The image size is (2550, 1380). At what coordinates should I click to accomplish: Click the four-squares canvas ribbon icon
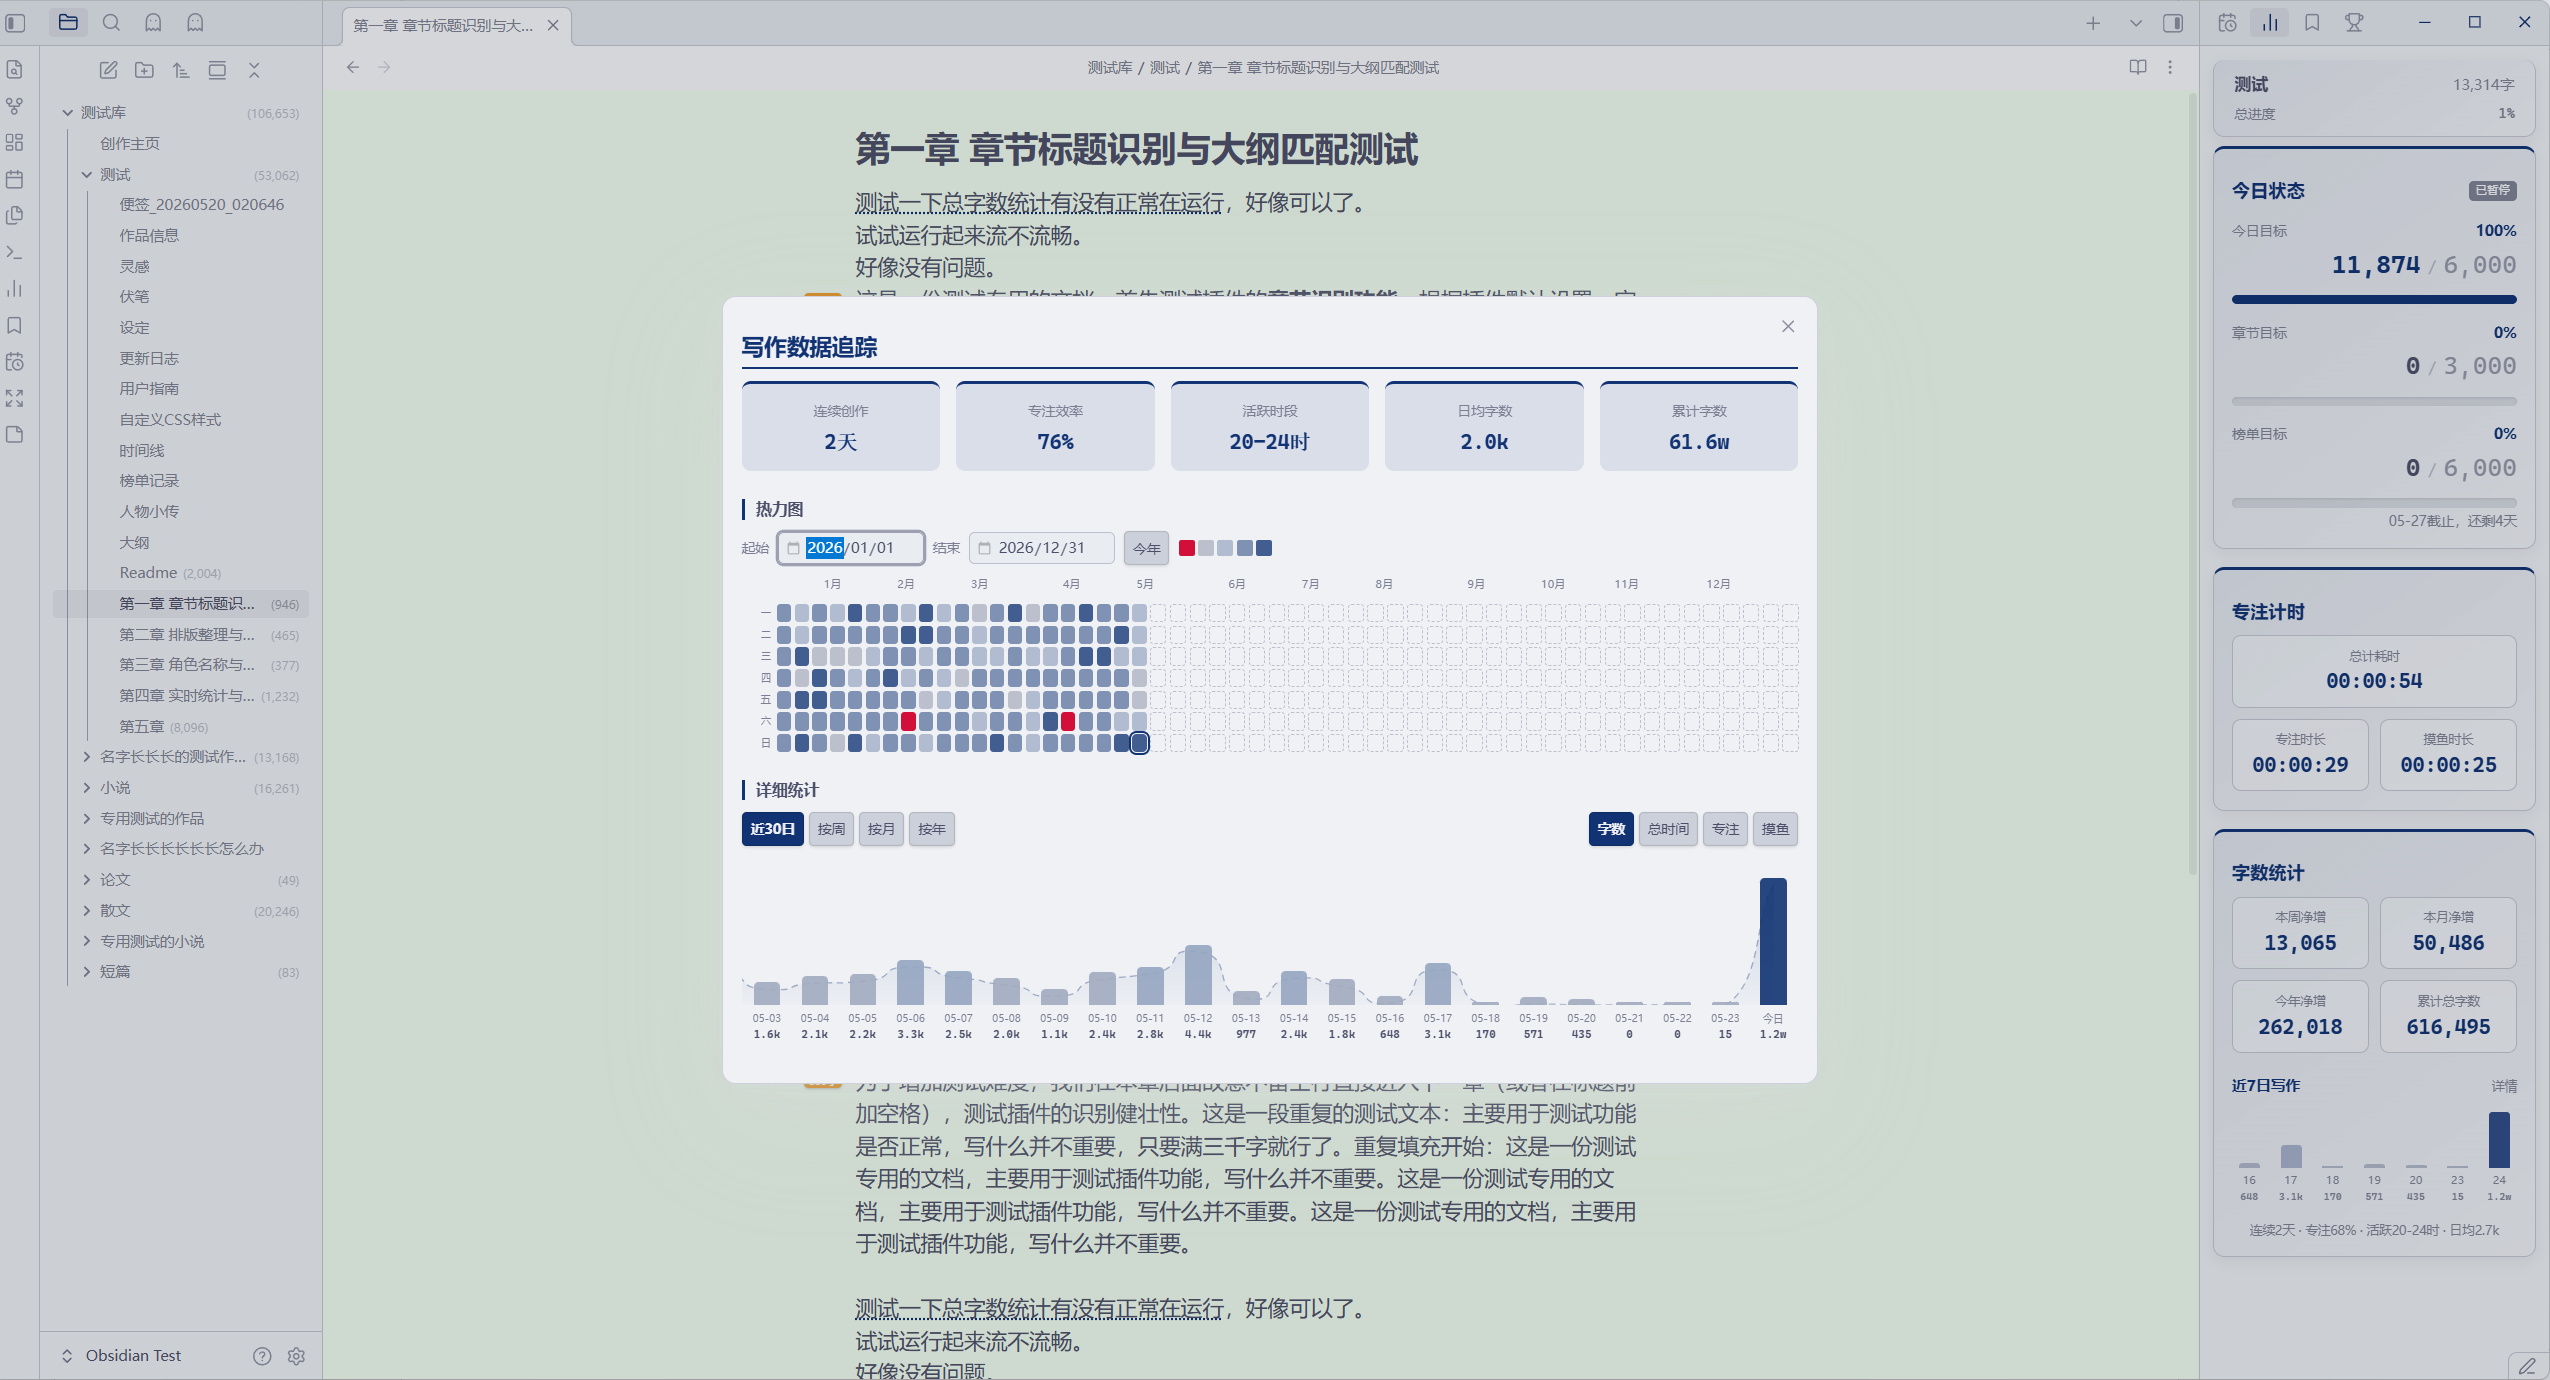(x=15, y=142)
